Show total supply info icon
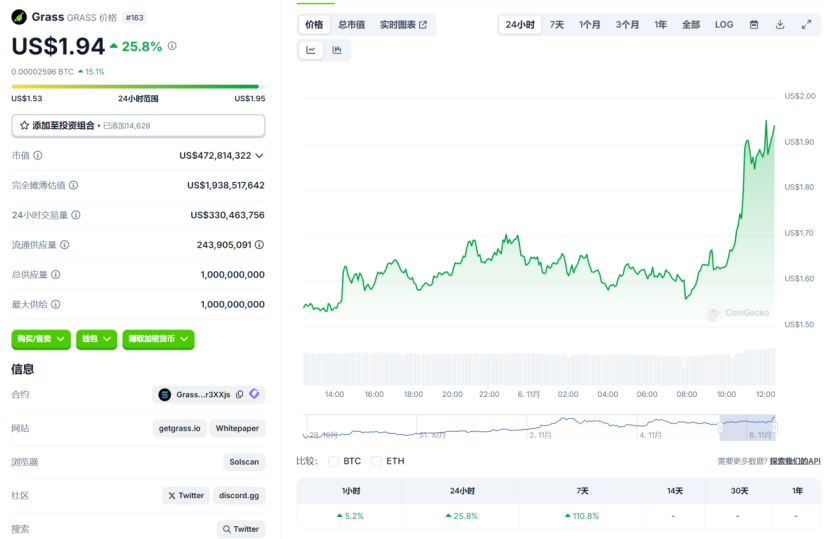830x539 pixels. click(56, 274)
